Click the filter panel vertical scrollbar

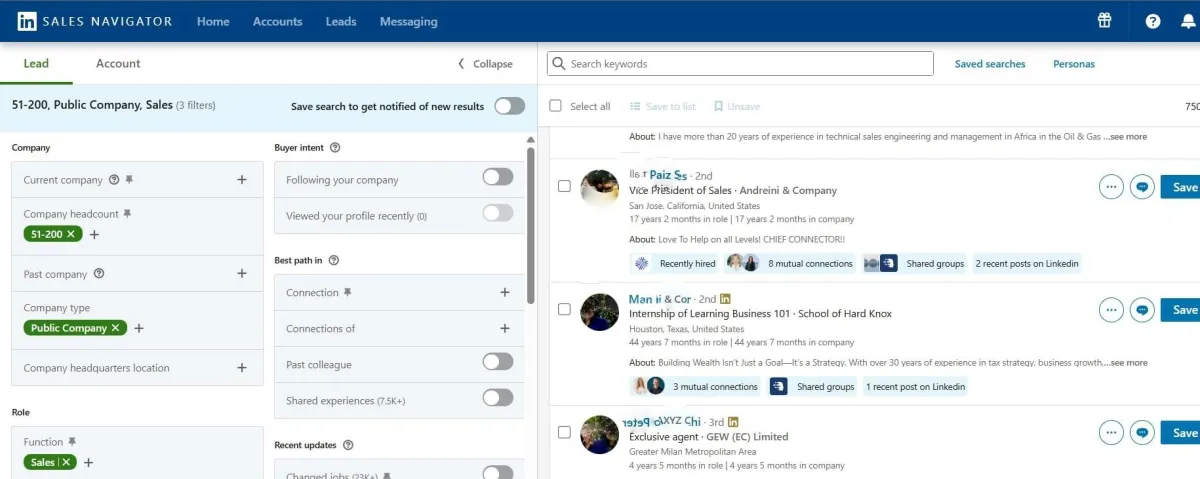531,225
